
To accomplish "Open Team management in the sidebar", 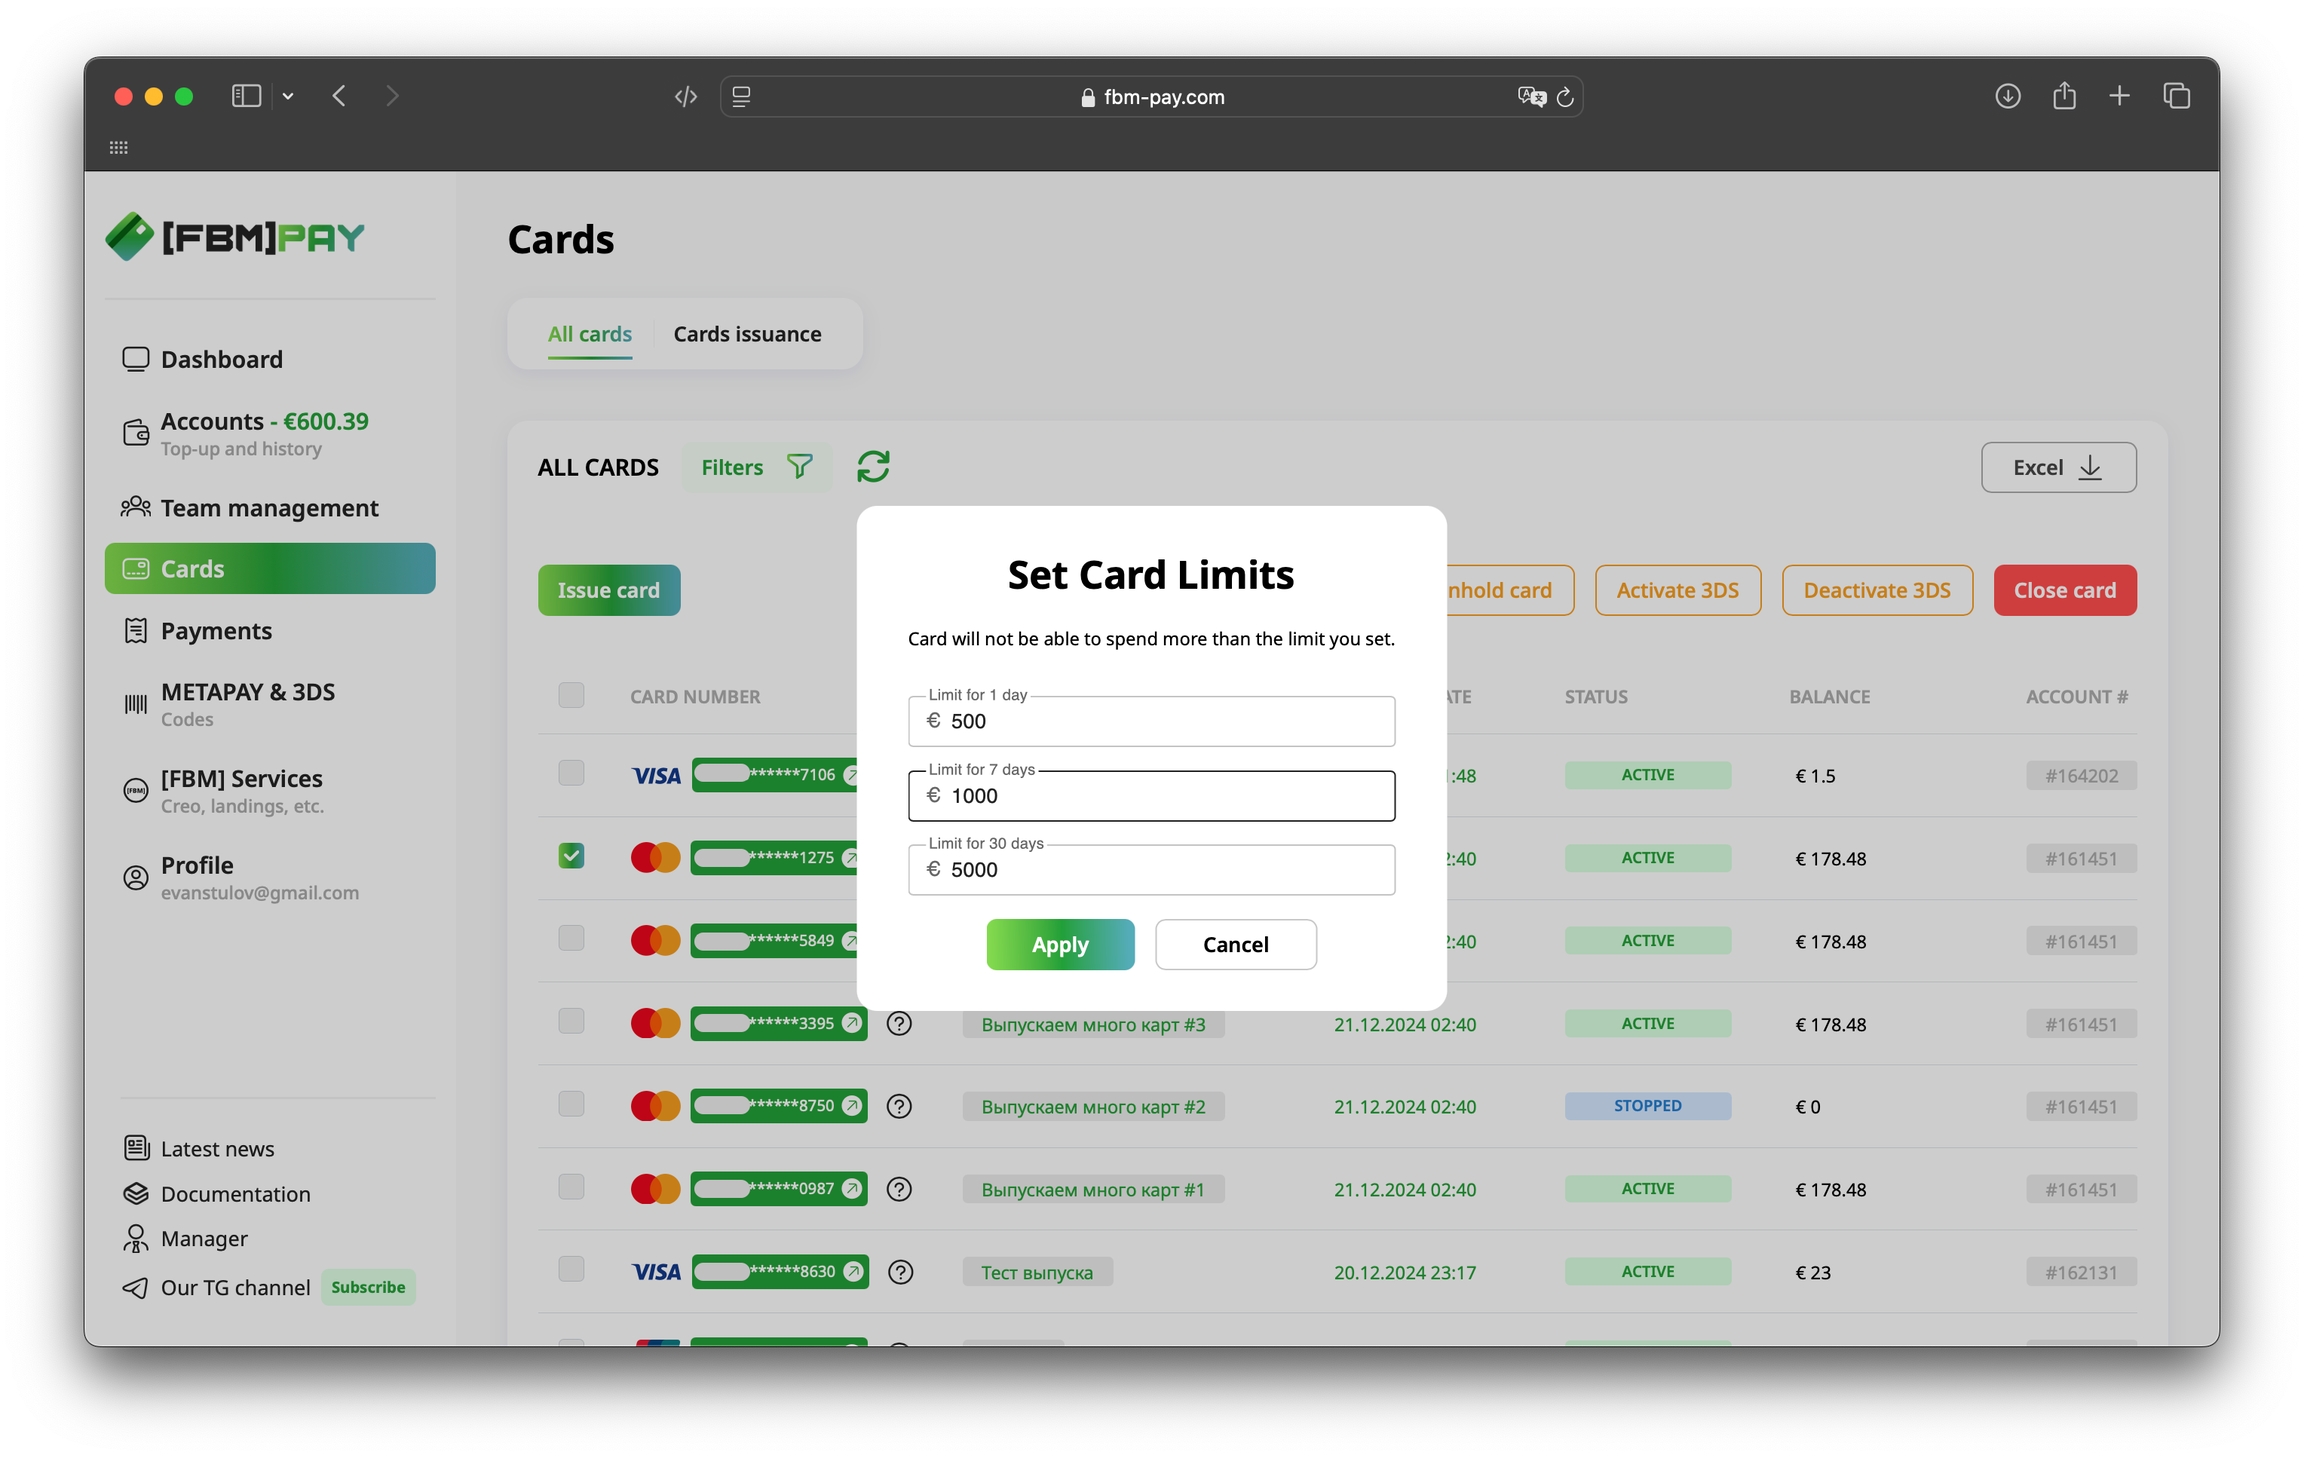I will click(269, 508).
